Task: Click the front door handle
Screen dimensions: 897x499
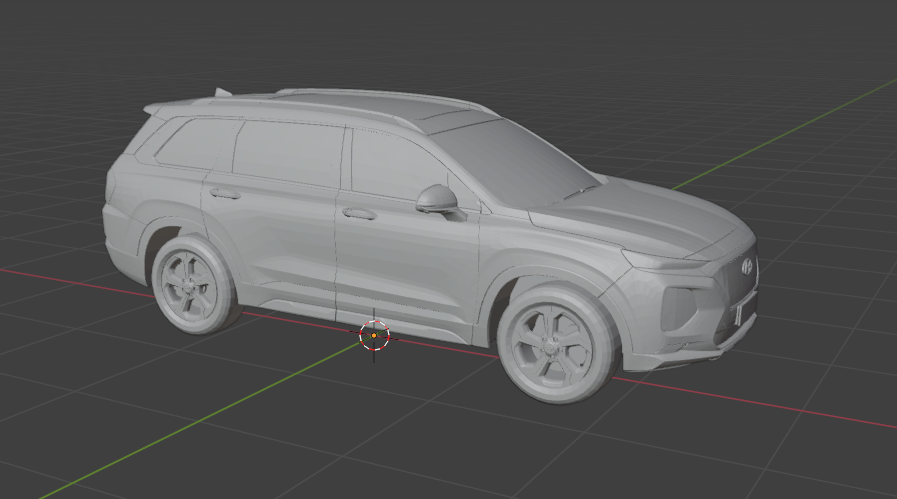Action: click(x=359, y=214)
